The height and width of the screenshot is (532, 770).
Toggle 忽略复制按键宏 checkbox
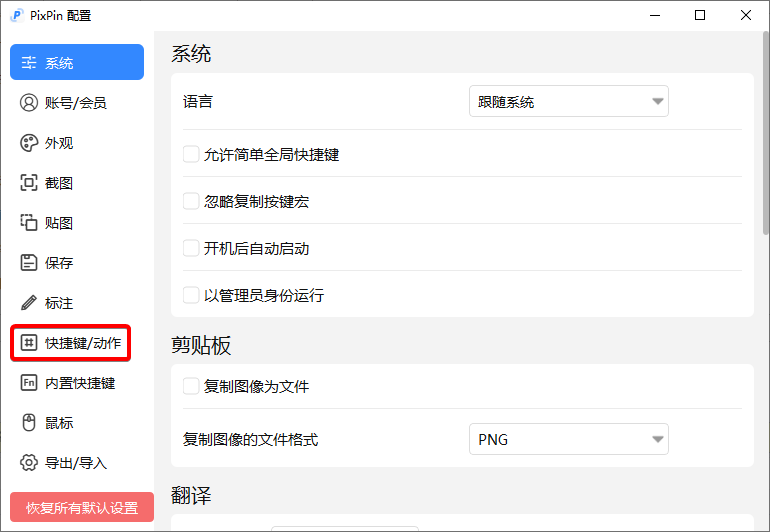[x=191, y=201]
